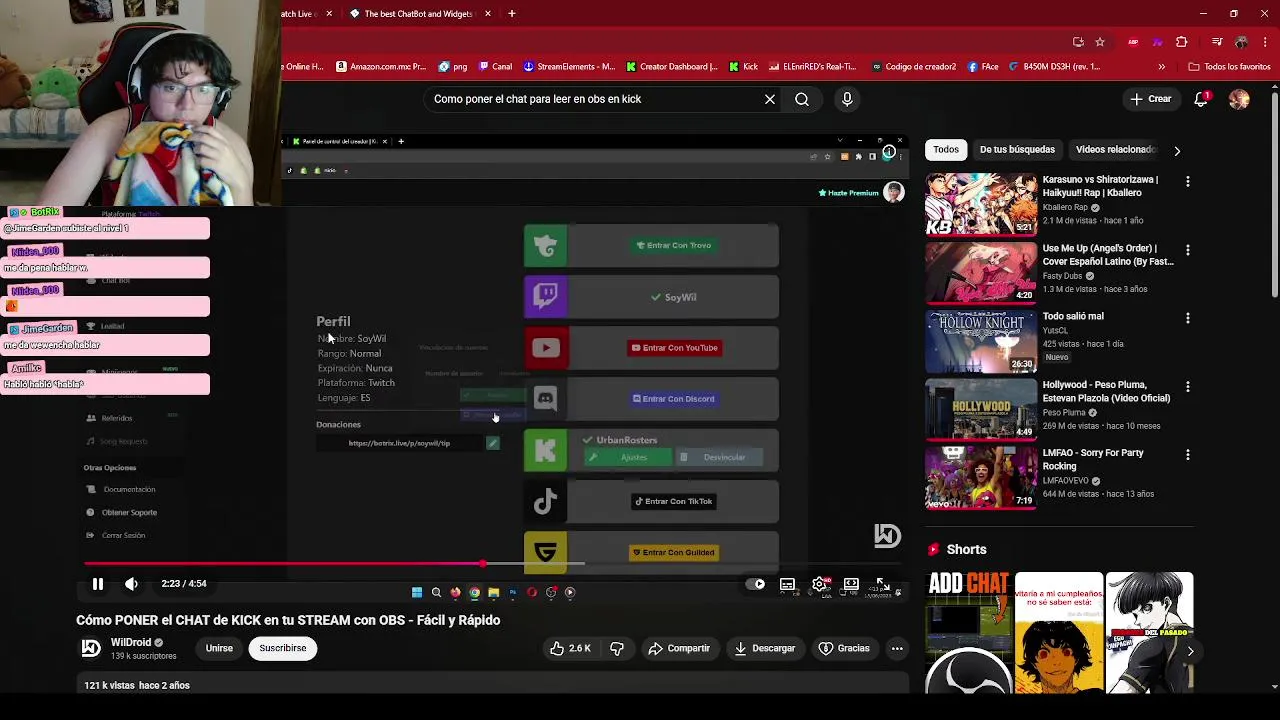Start voice search with the microphone
The image size is (1280, 720).
click(847, 99)
